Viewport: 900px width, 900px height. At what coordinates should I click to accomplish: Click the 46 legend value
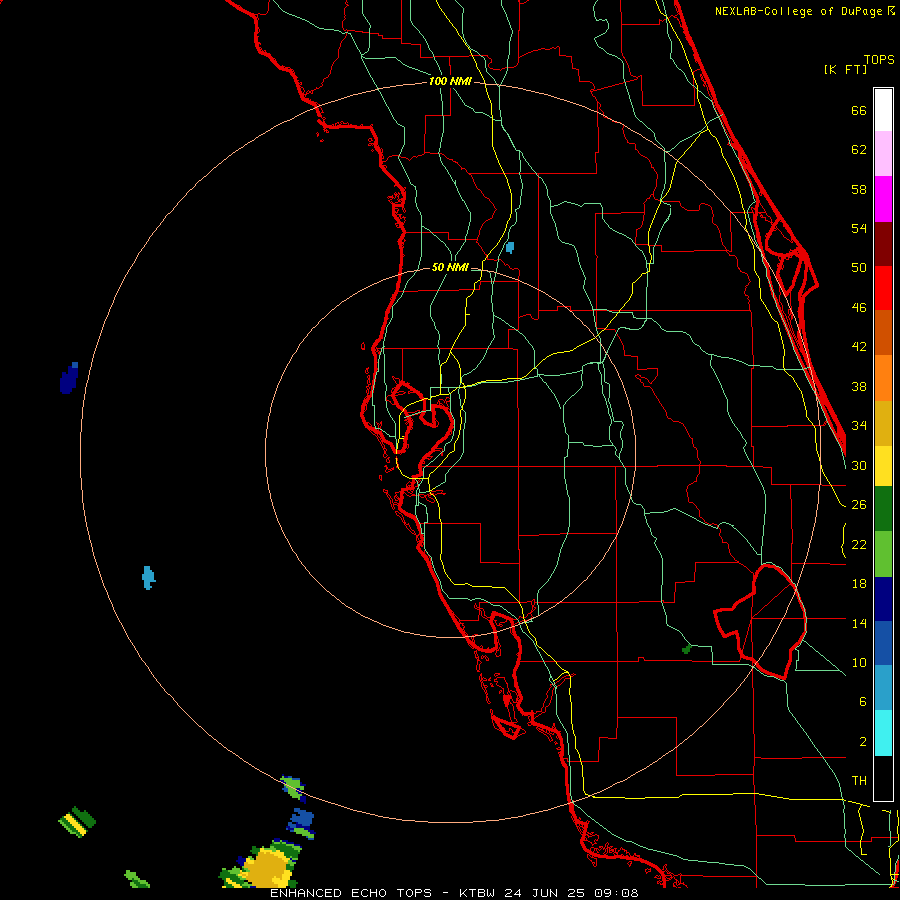pos(859,308)
